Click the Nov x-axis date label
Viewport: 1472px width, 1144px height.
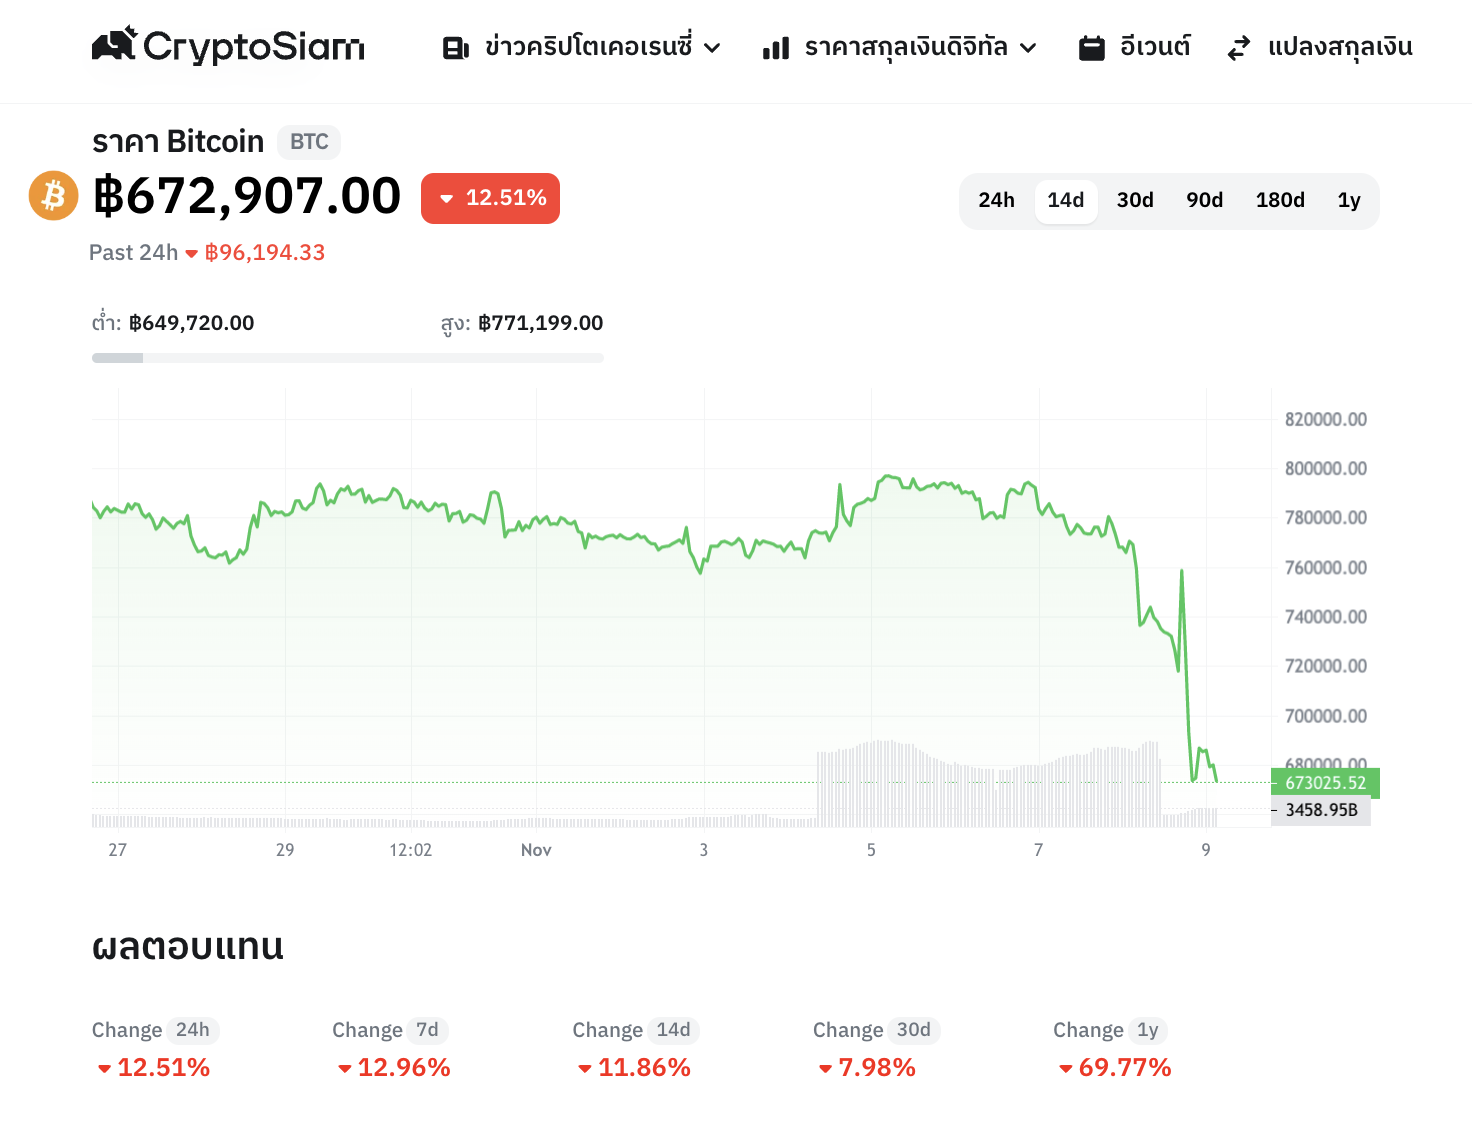click(x=536, y=850)
